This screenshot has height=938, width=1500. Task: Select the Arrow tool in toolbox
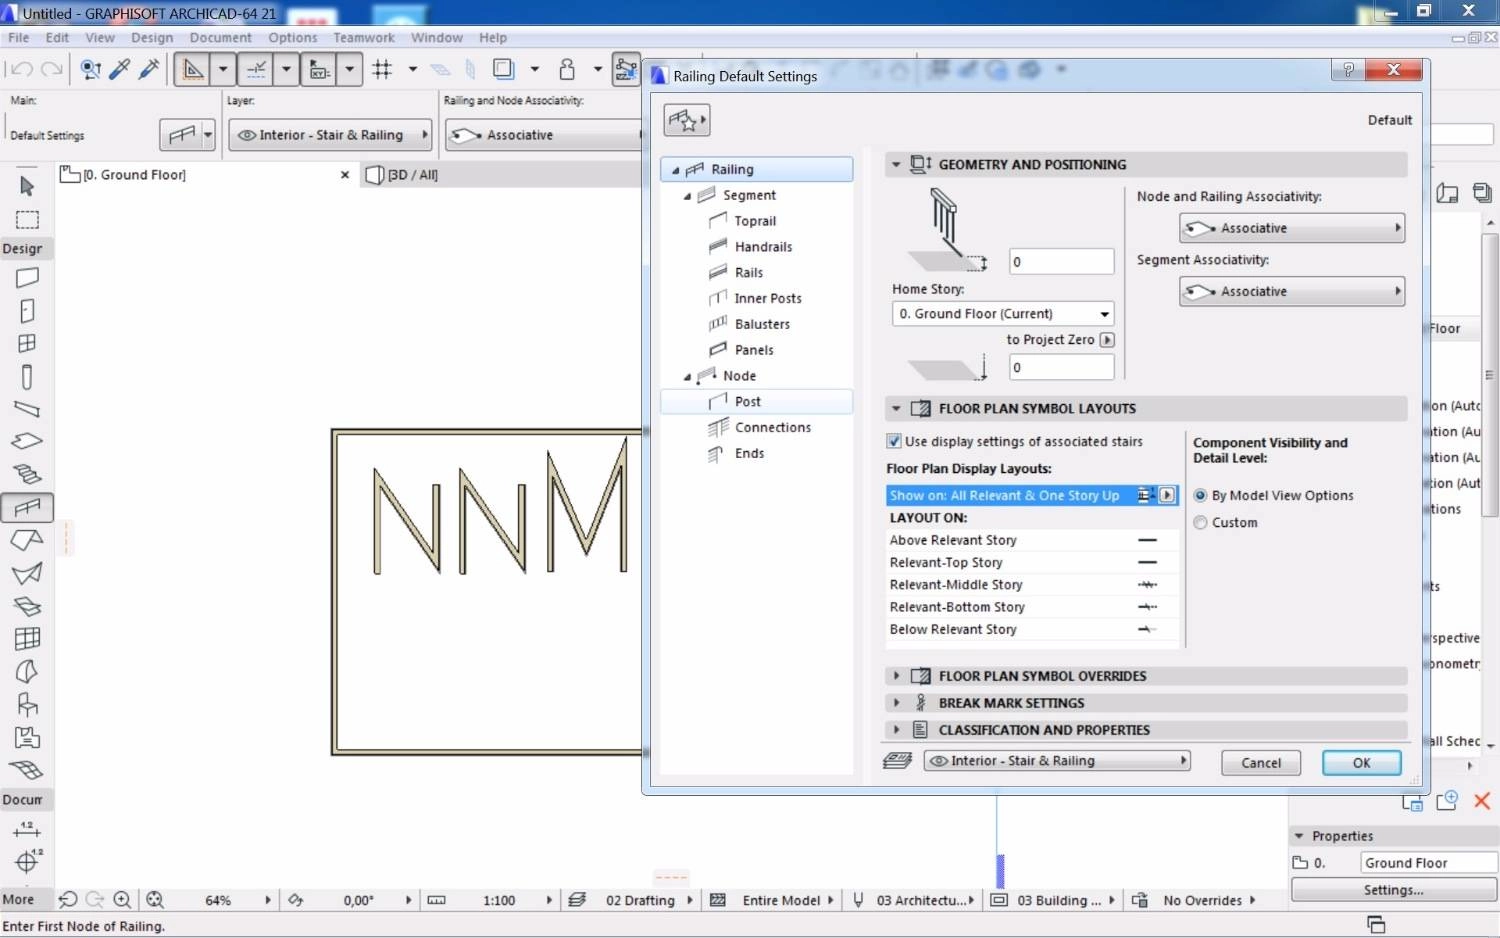pos(27,186)
